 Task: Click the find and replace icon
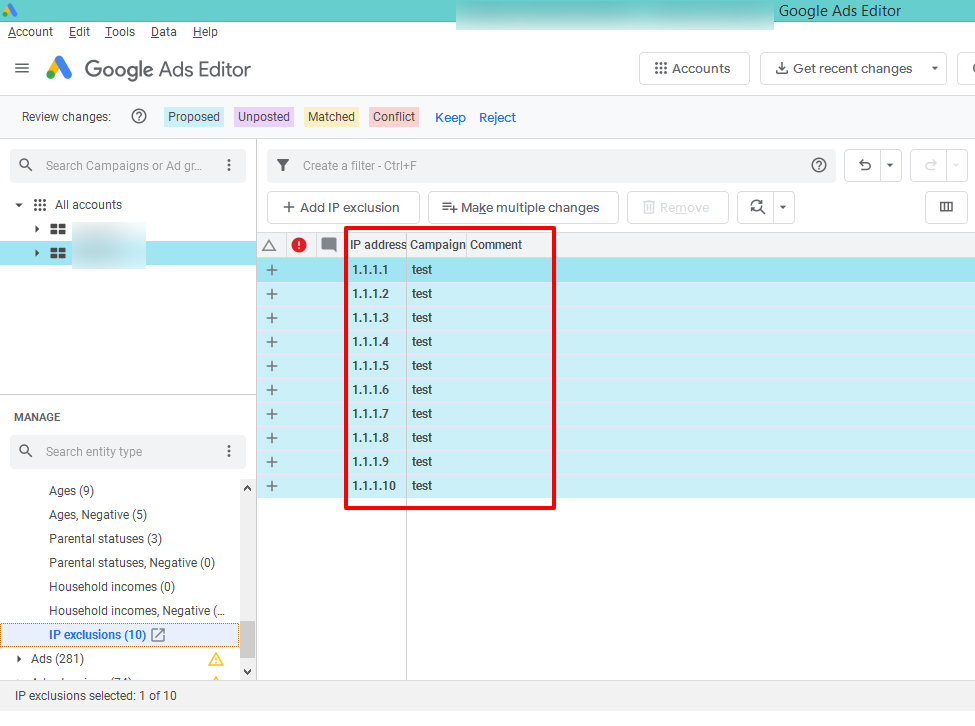point(756,207)
